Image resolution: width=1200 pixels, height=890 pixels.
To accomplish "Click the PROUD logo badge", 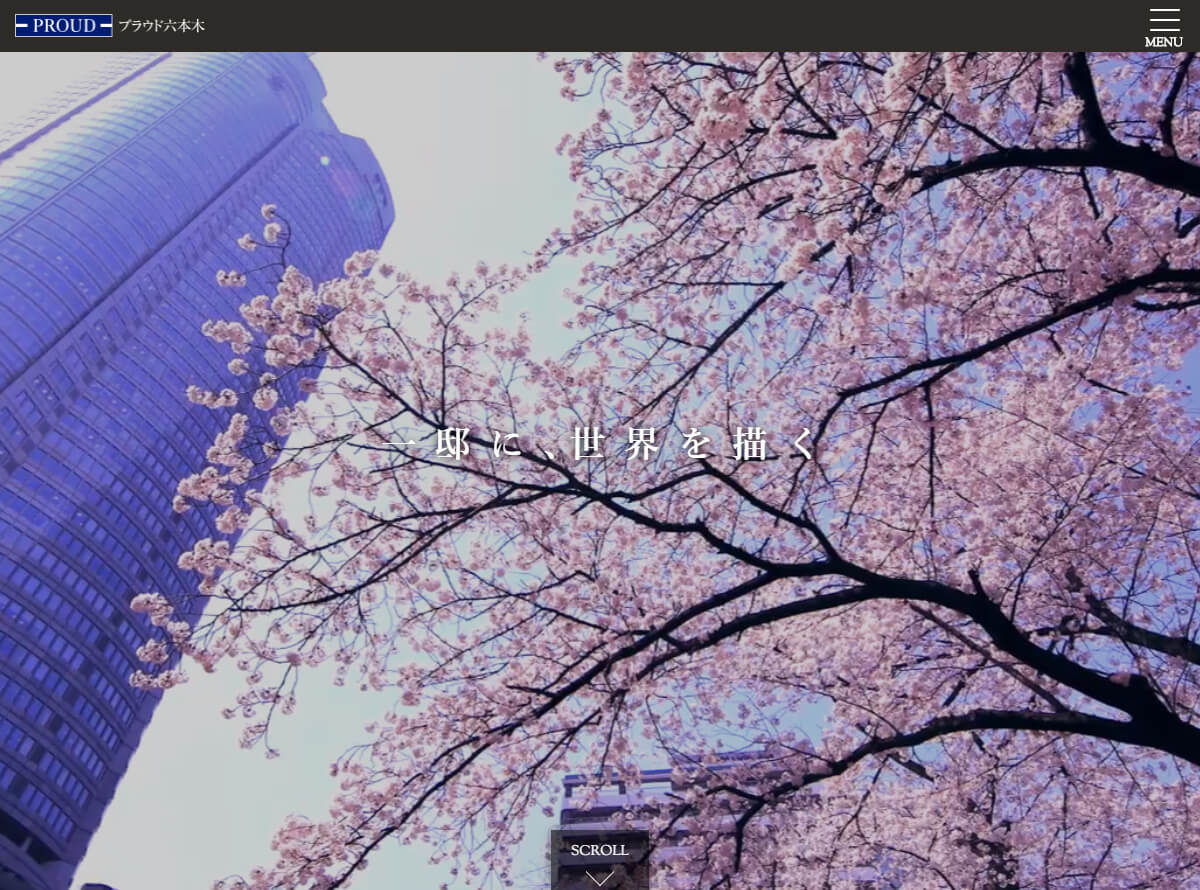I will pyautogui.click(x=63, y=26).
